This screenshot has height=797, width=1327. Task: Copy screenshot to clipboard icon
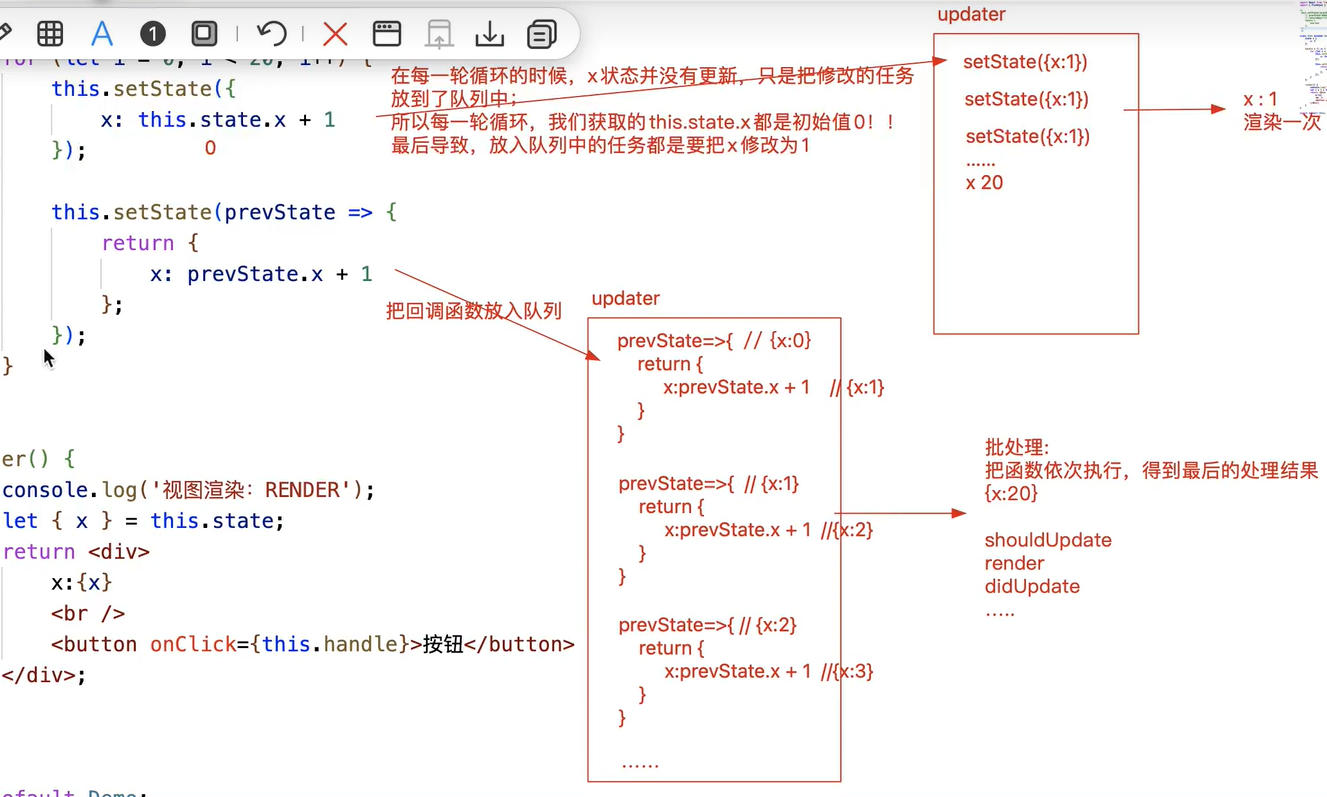click(542, 34)
